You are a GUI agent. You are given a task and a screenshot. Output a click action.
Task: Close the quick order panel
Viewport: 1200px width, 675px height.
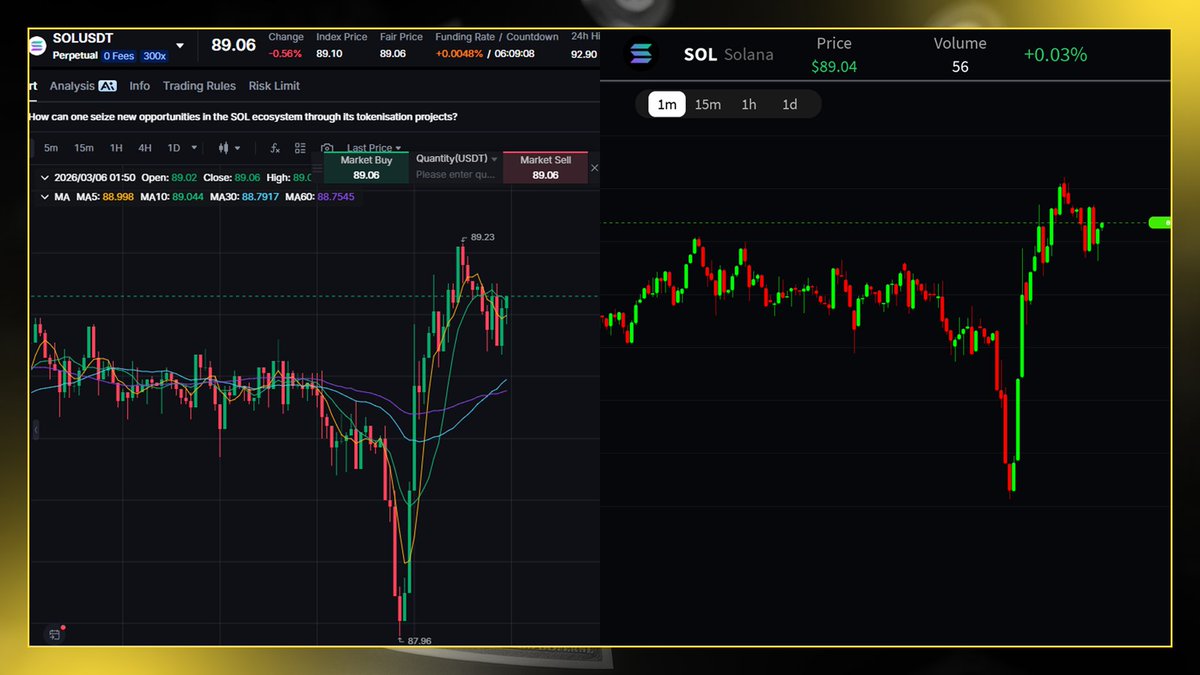click(595, 168)
